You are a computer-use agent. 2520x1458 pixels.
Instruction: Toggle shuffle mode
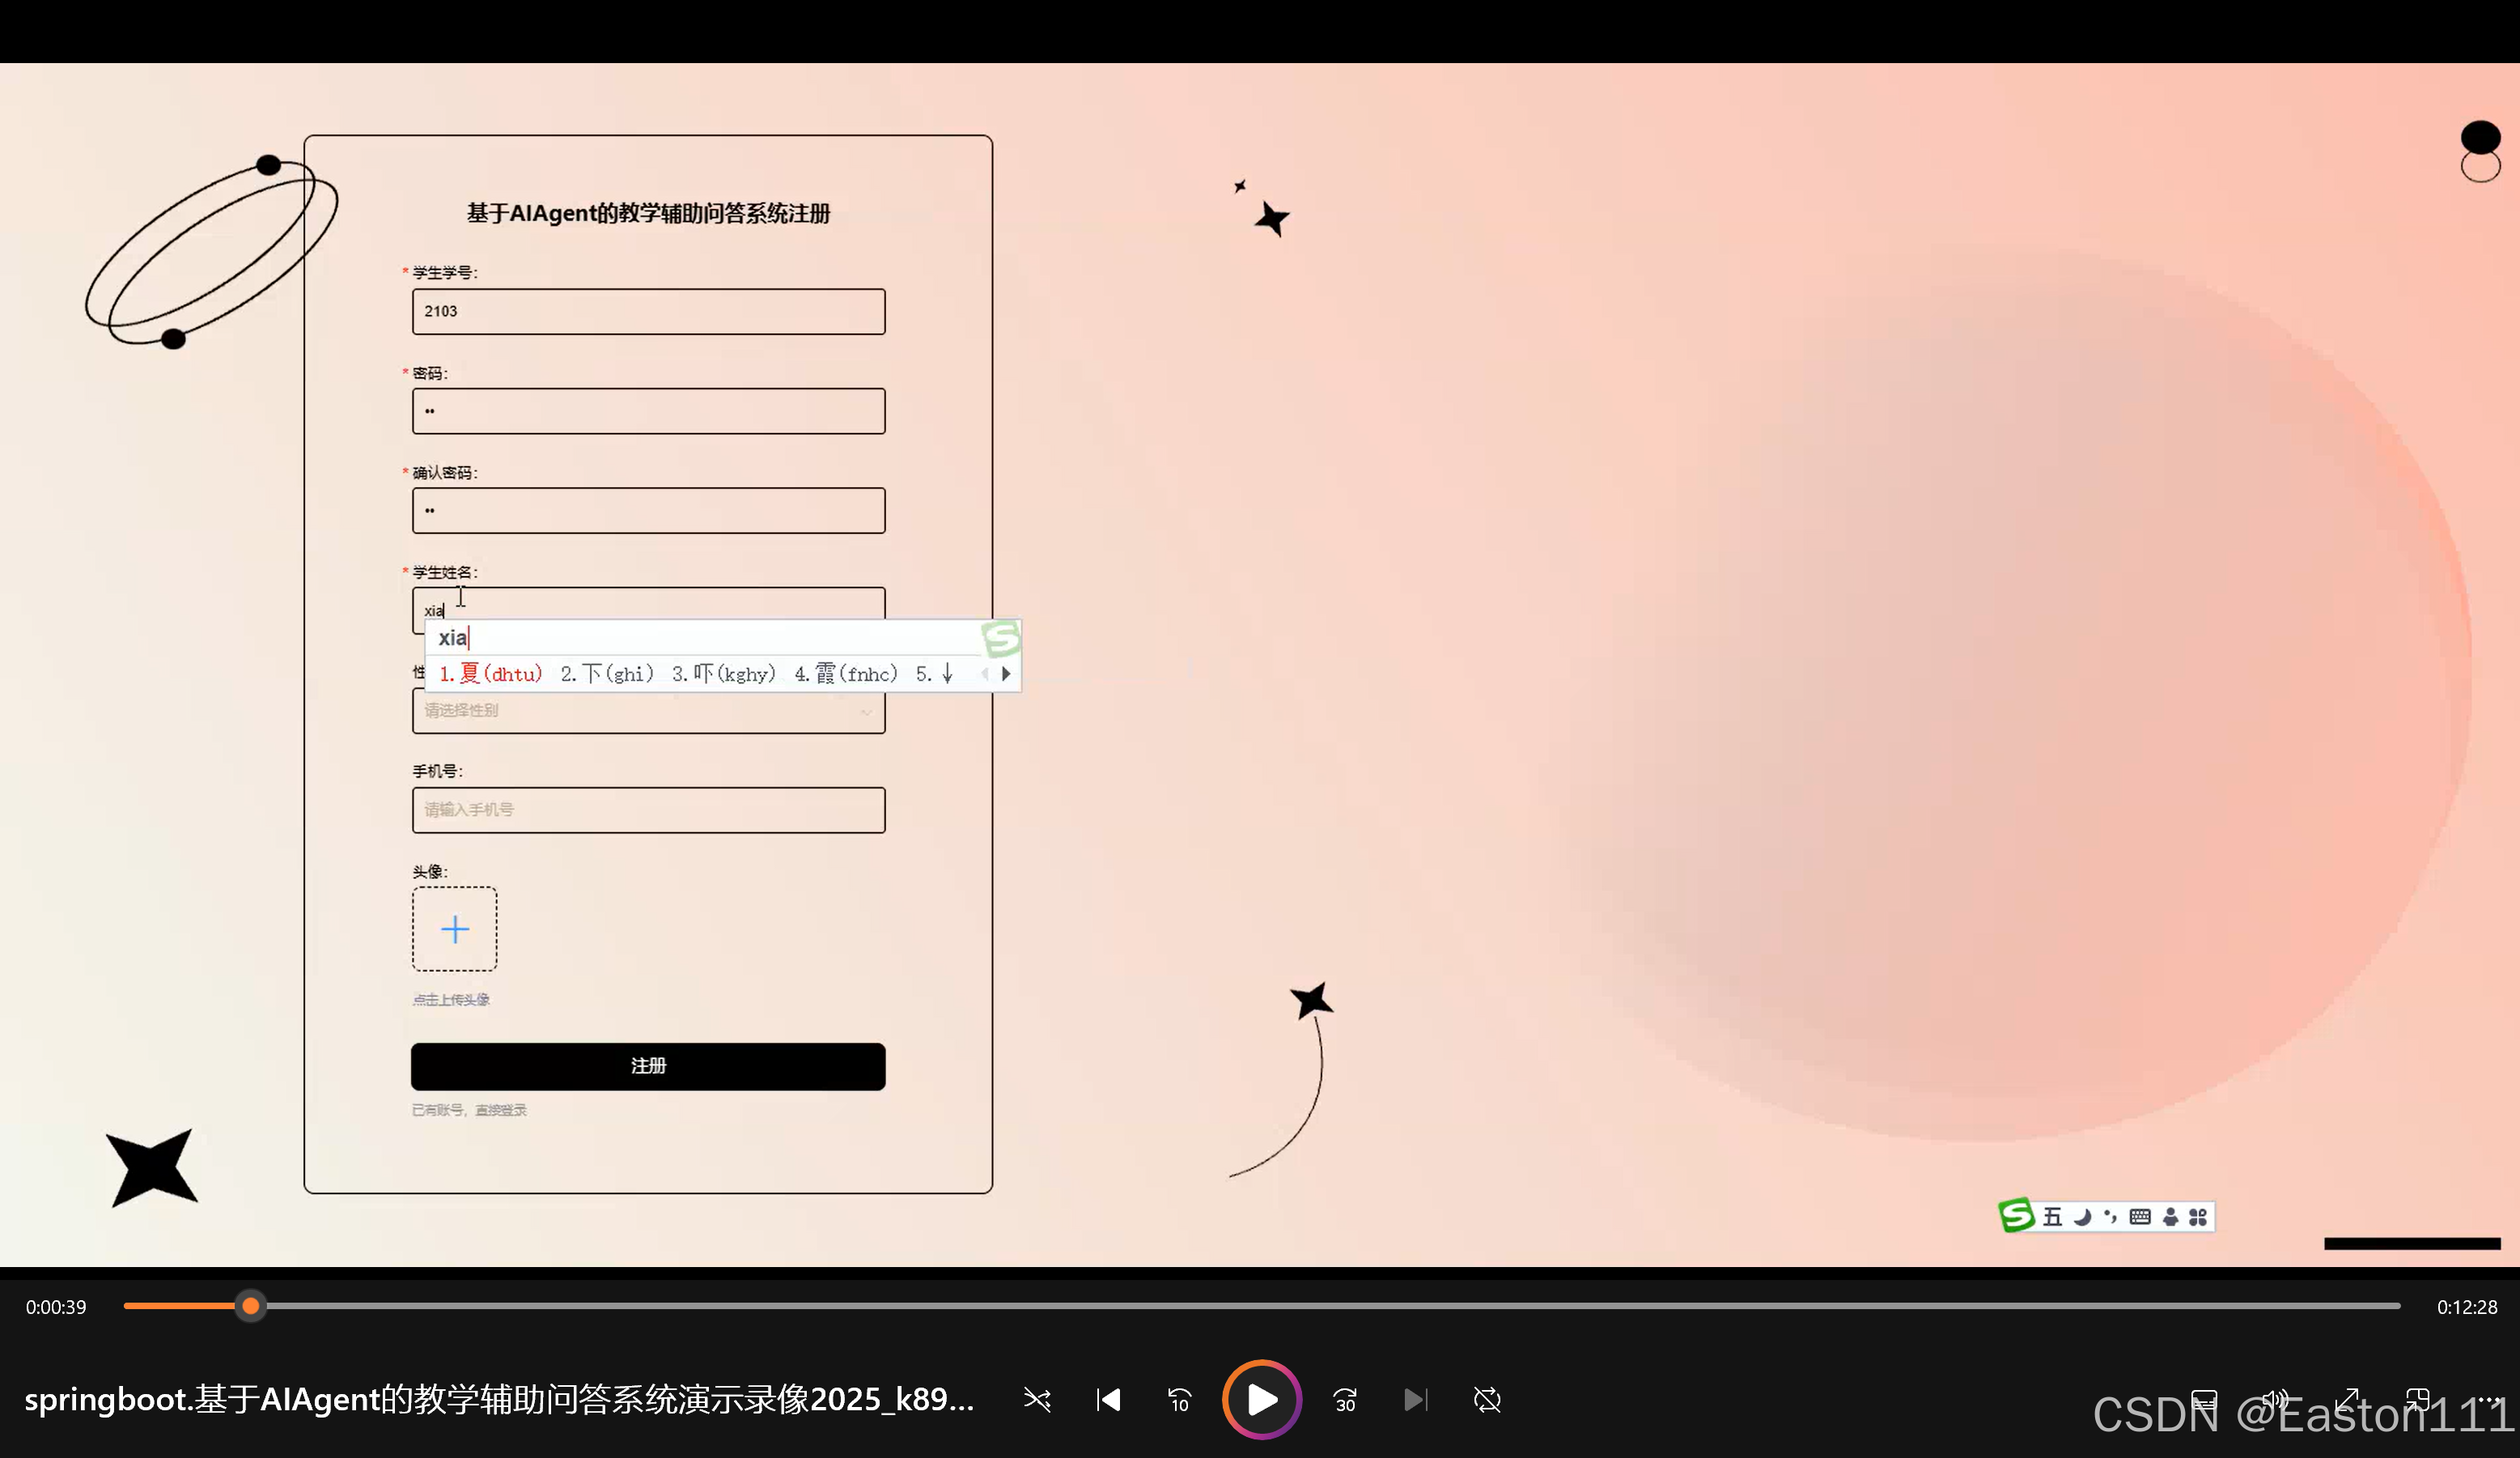[x=1037, y=1400]
